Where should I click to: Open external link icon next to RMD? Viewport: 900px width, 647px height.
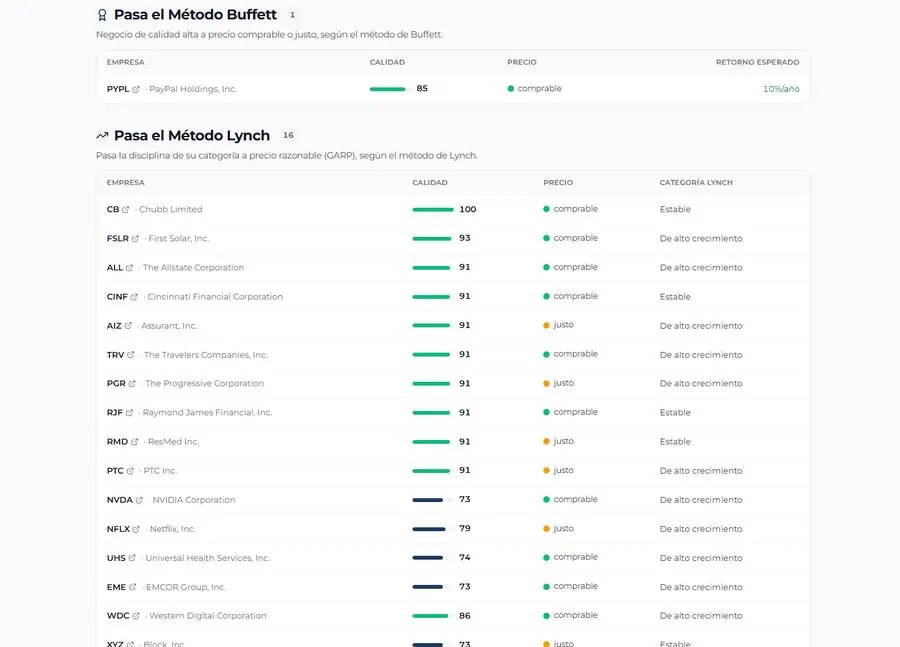(135, 442)
